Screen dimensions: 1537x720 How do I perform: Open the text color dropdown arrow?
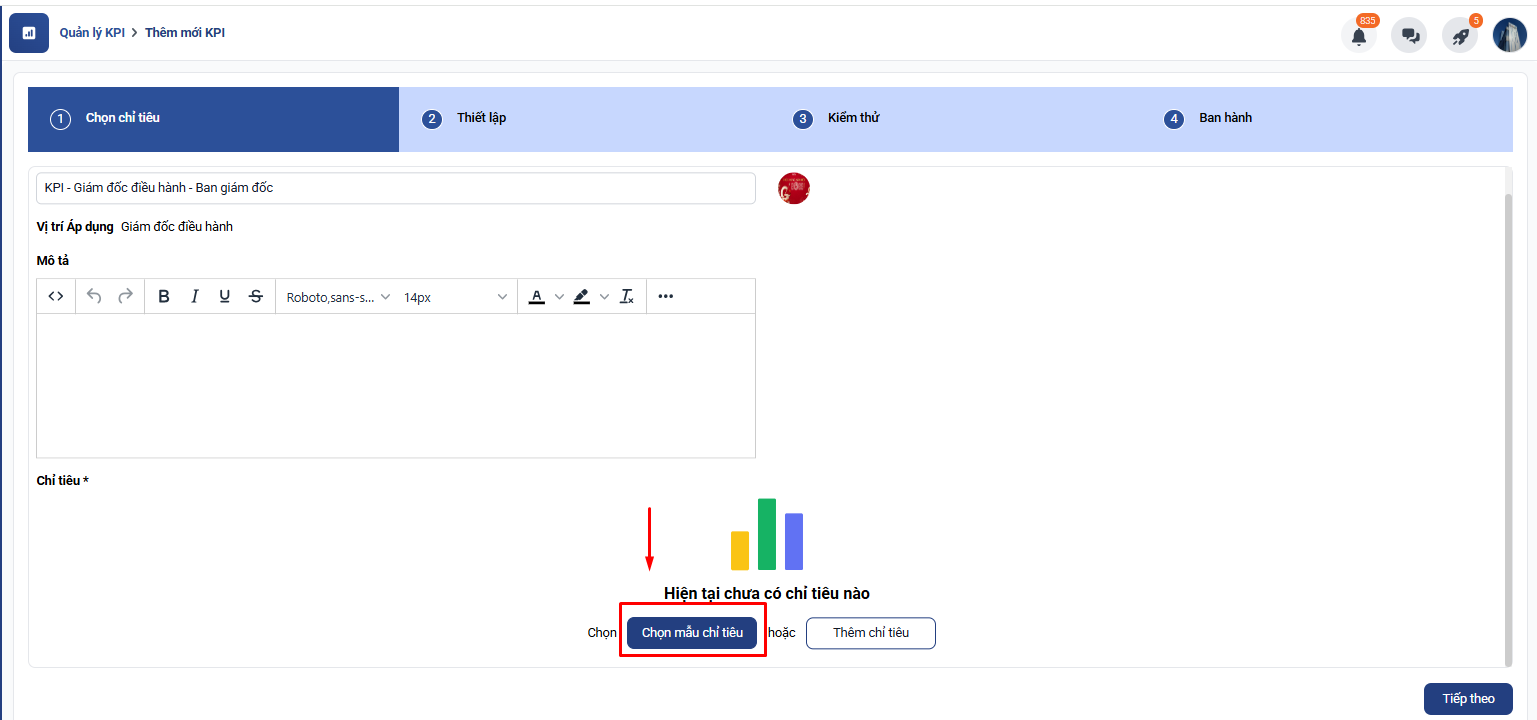pos(559,297)
